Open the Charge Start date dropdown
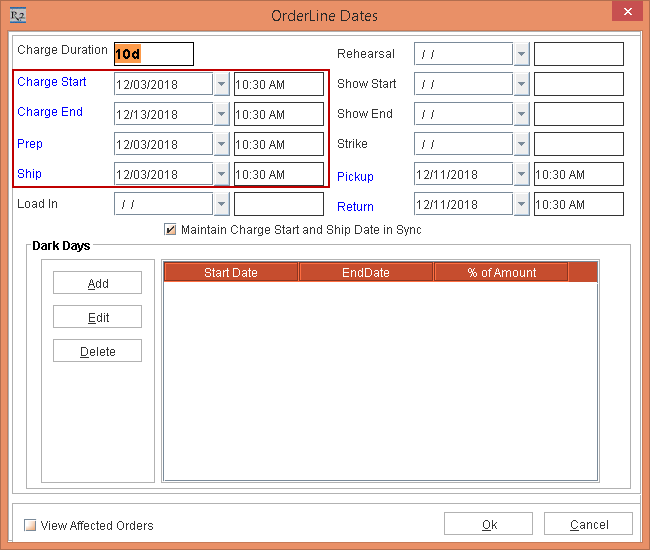 pyautogui.click(x=221, y=84)
